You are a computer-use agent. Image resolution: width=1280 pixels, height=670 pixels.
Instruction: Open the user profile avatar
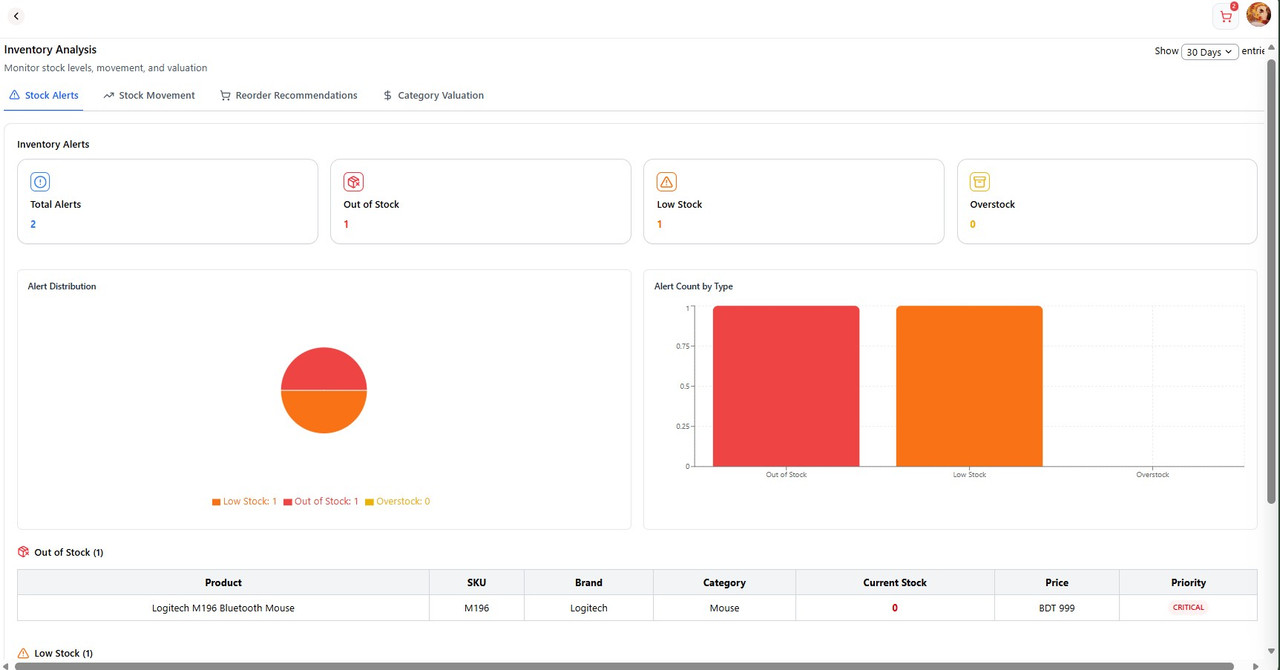point(1258,14)
